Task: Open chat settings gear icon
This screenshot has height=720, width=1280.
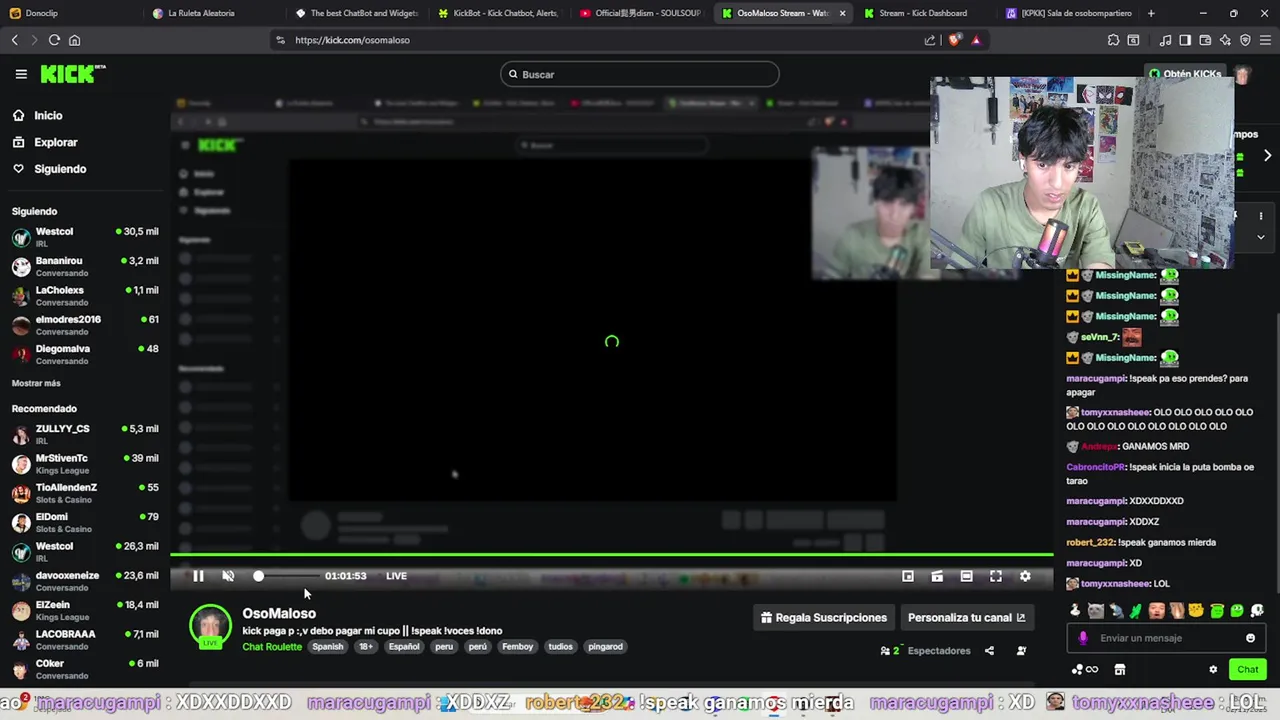Action: 1213,670
